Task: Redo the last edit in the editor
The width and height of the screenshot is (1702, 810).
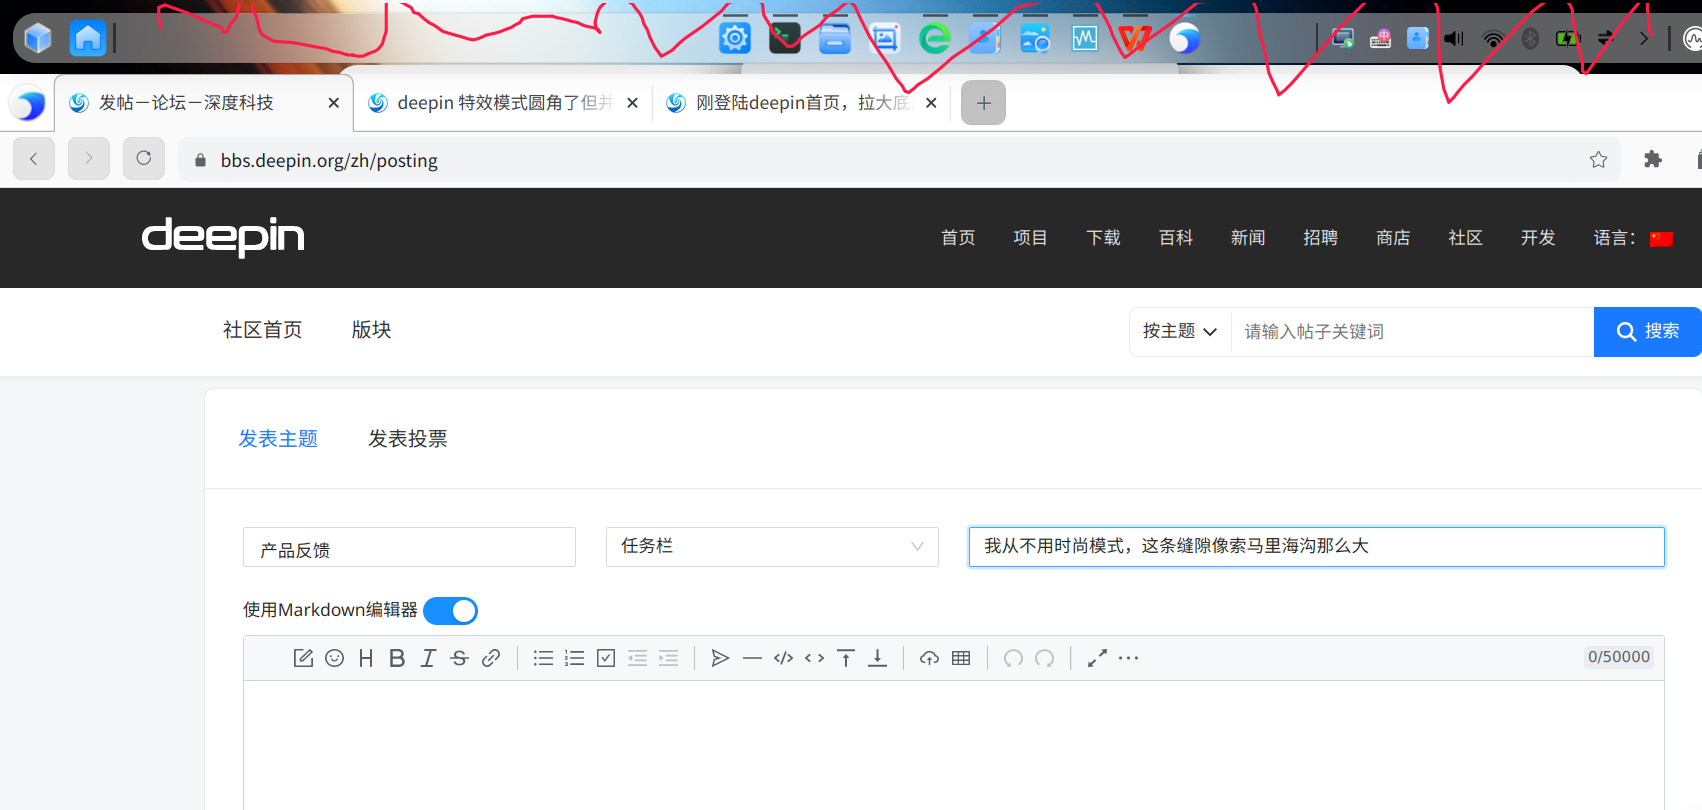Action: coord(1045,658)
